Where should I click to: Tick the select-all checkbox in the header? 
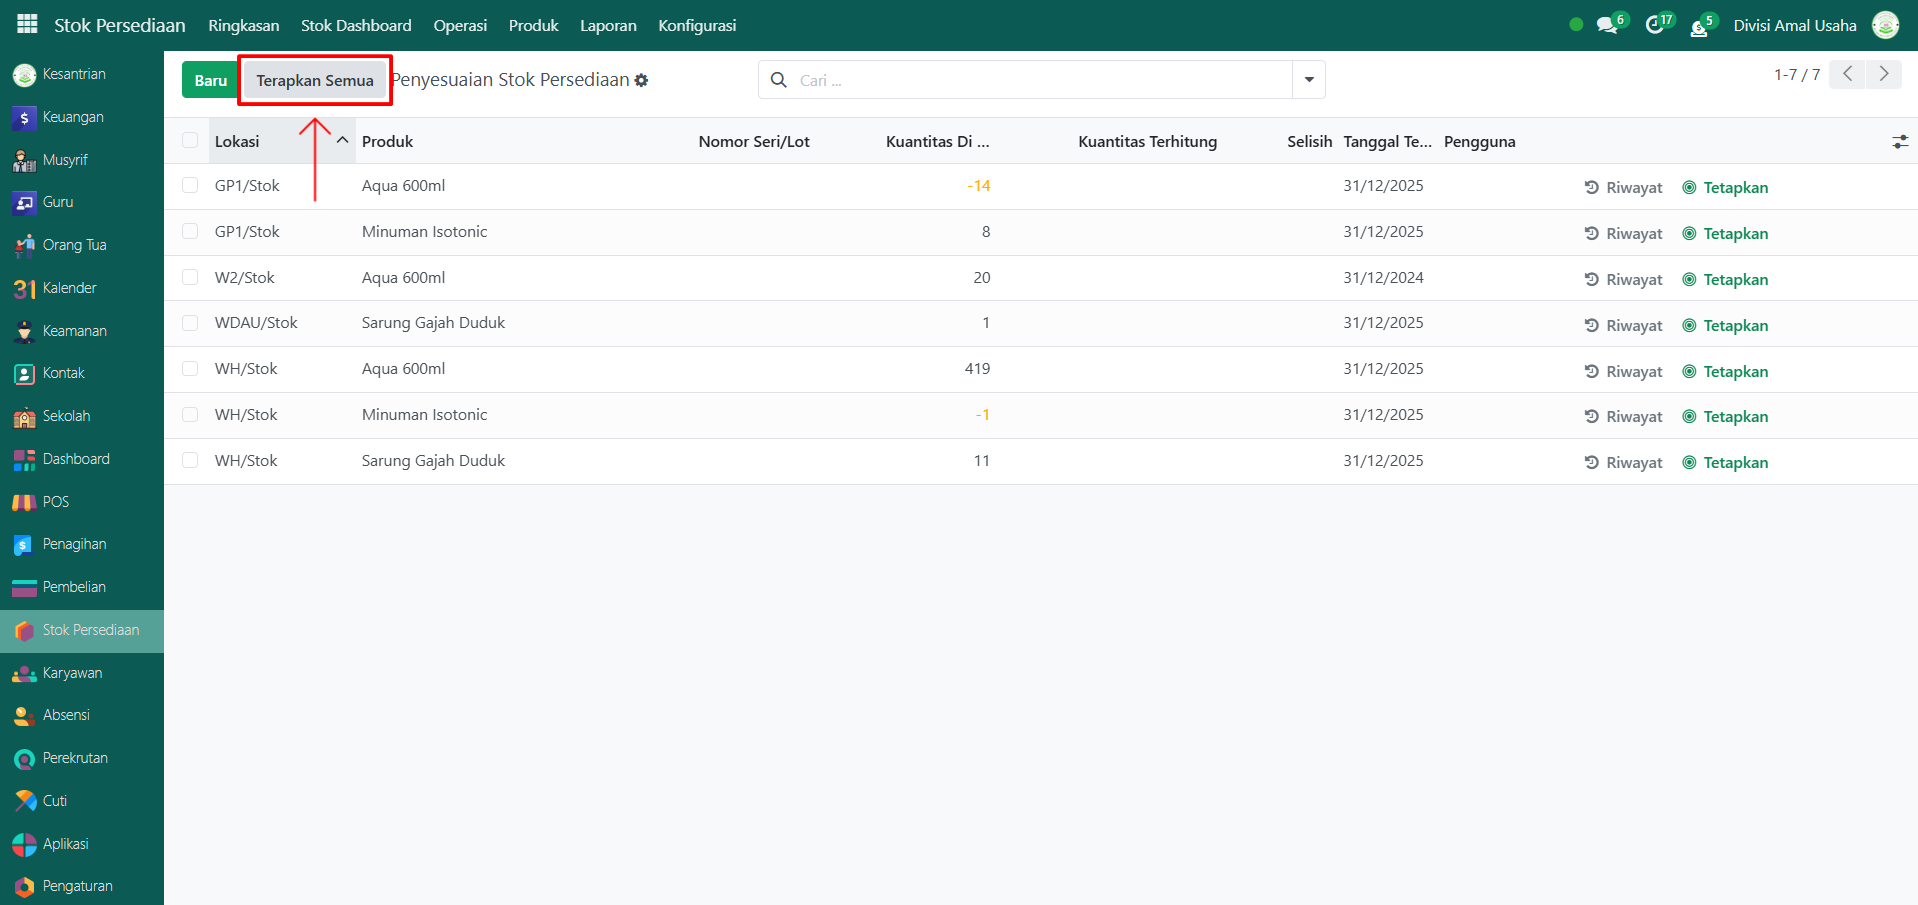point(190,141)
